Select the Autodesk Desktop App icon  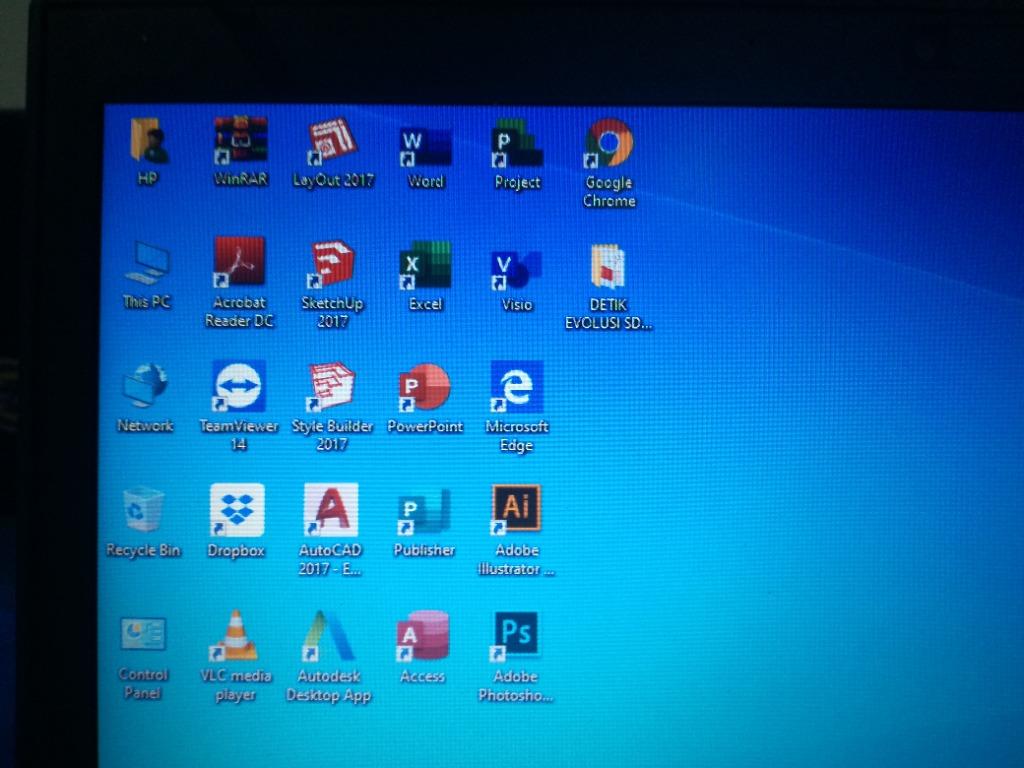[329, 635]
